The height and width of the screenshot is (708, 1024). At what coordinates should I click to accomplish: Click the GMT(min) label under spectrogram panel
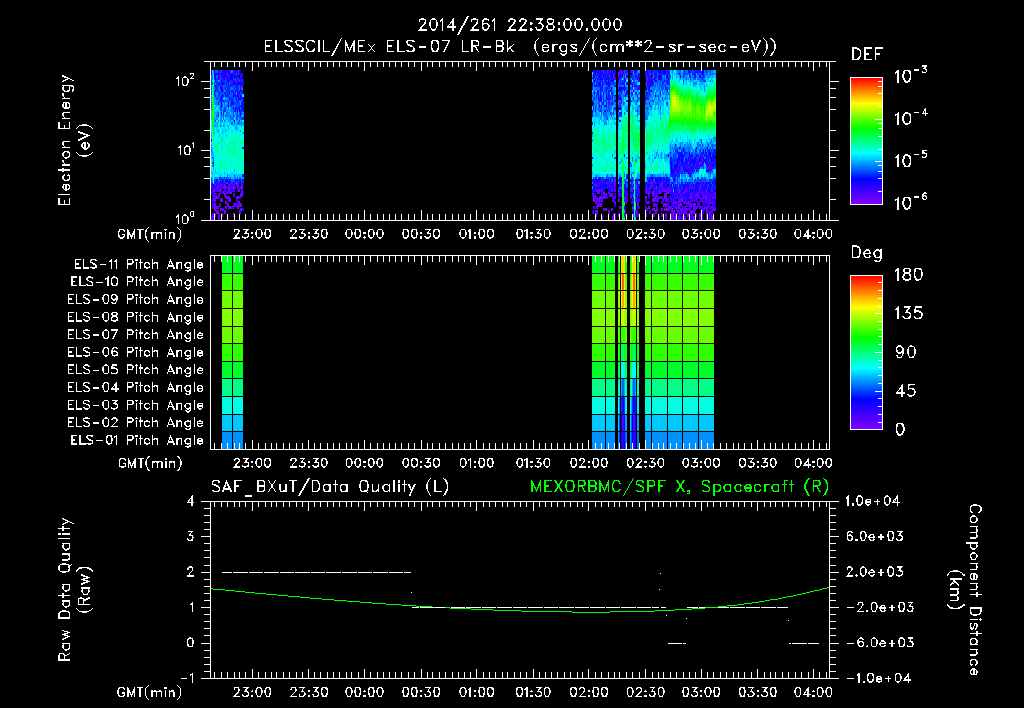150,234
